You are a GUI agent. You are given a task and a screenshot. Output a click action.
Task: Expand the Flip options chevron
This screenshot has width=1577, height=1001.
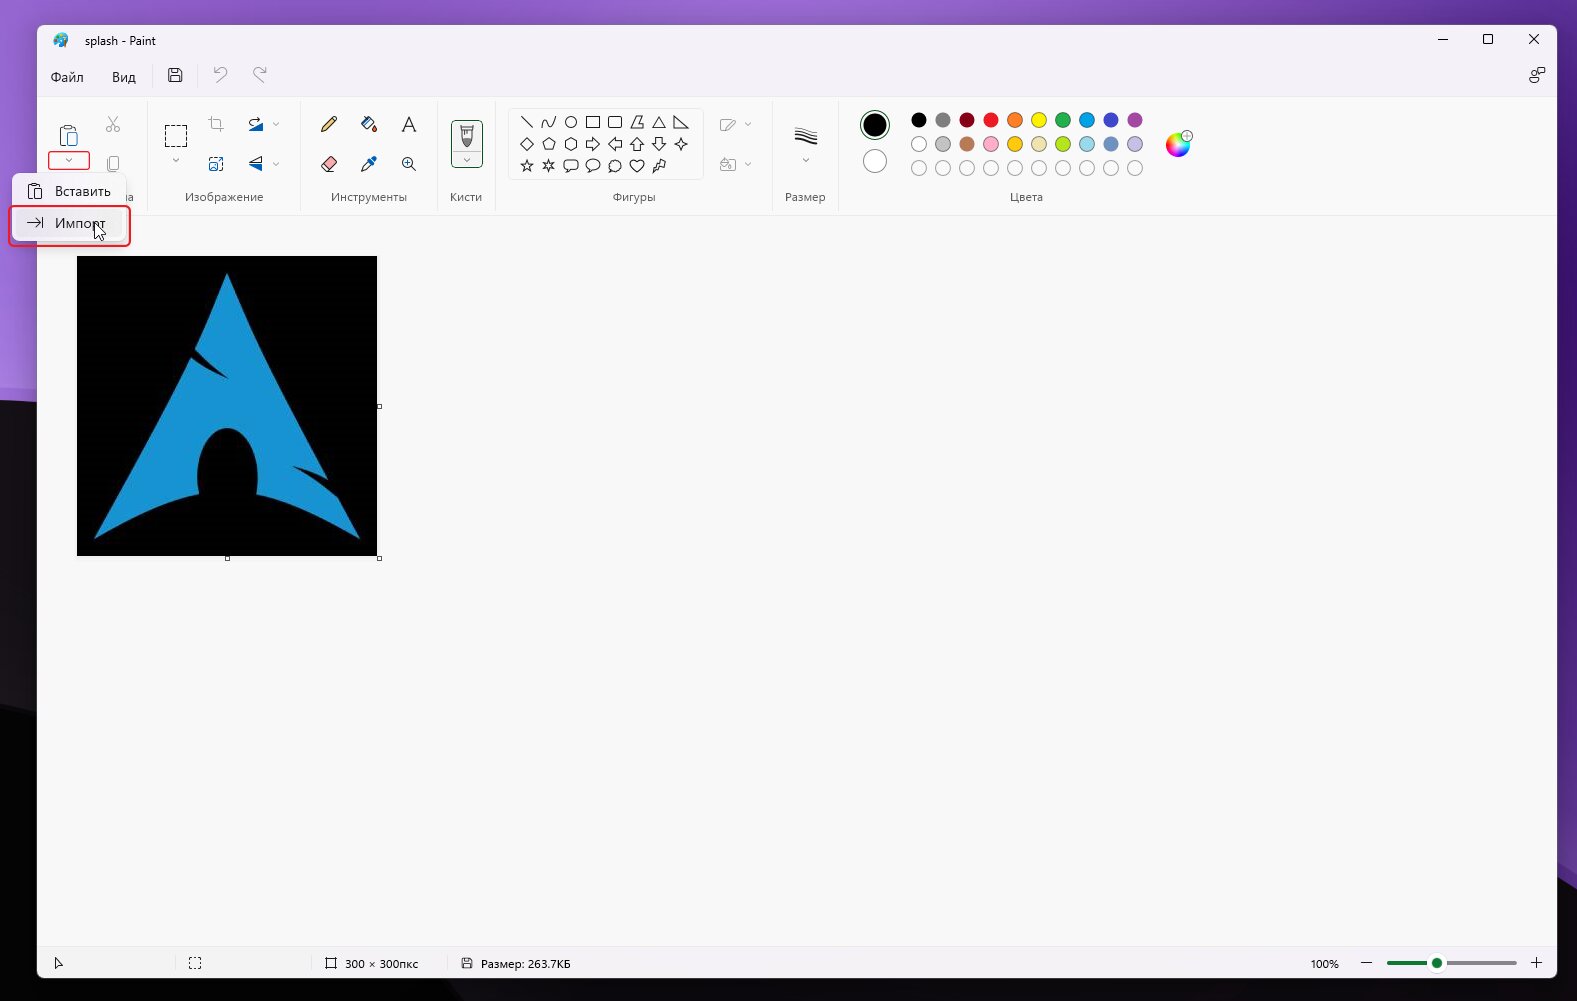276,163
